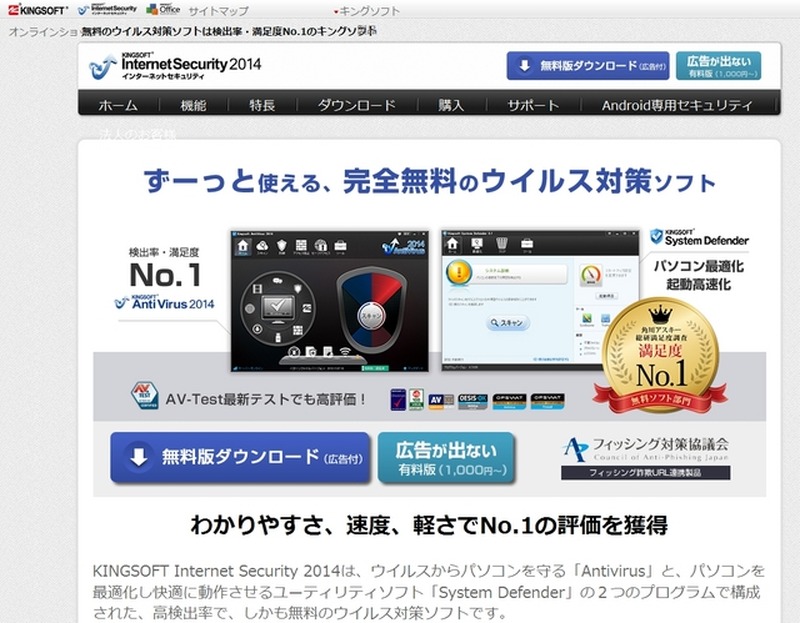Click the KINGSOFT logo in the top bar
800x623 pixels.
[36, 10]
